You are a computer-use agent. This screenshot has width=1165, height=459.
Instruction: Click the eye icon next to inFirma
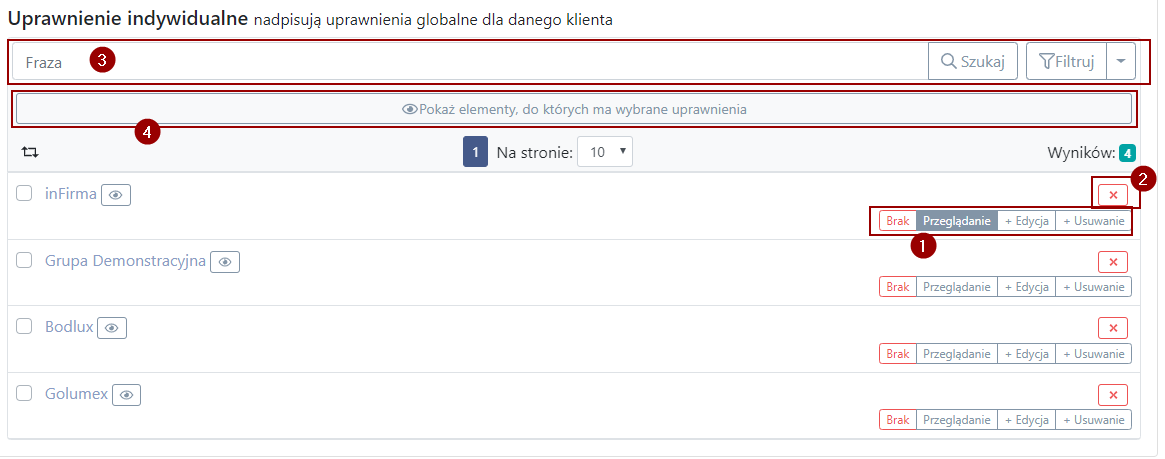[116, 195]
